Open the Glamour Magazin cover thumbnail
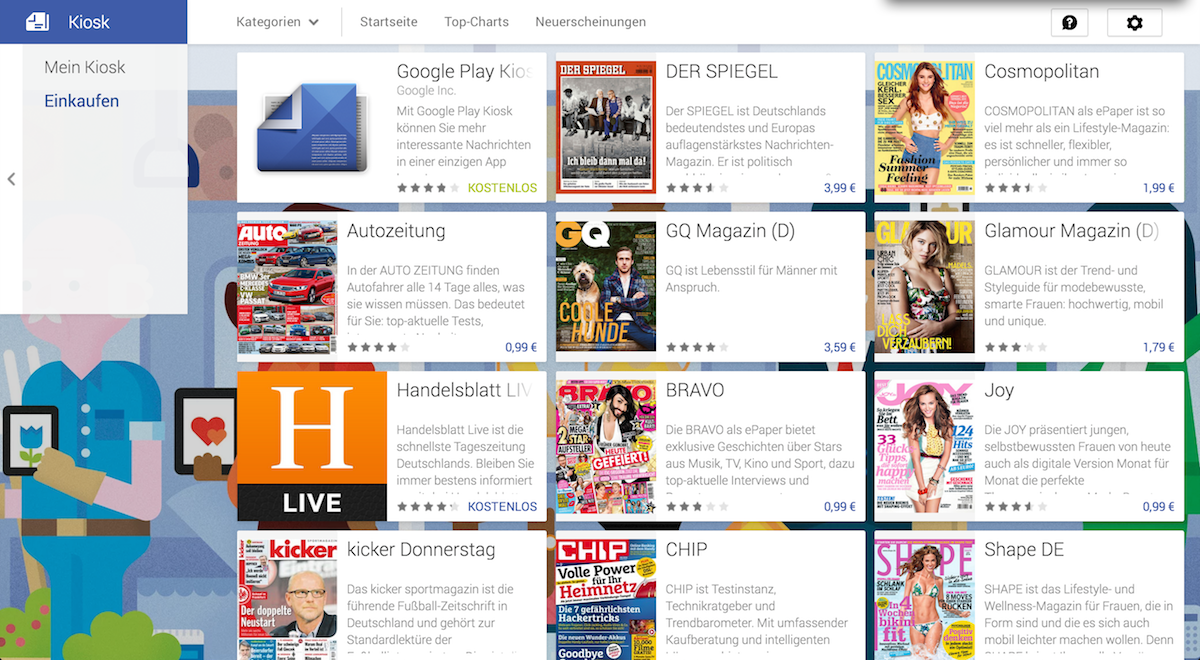 (925, 287)
